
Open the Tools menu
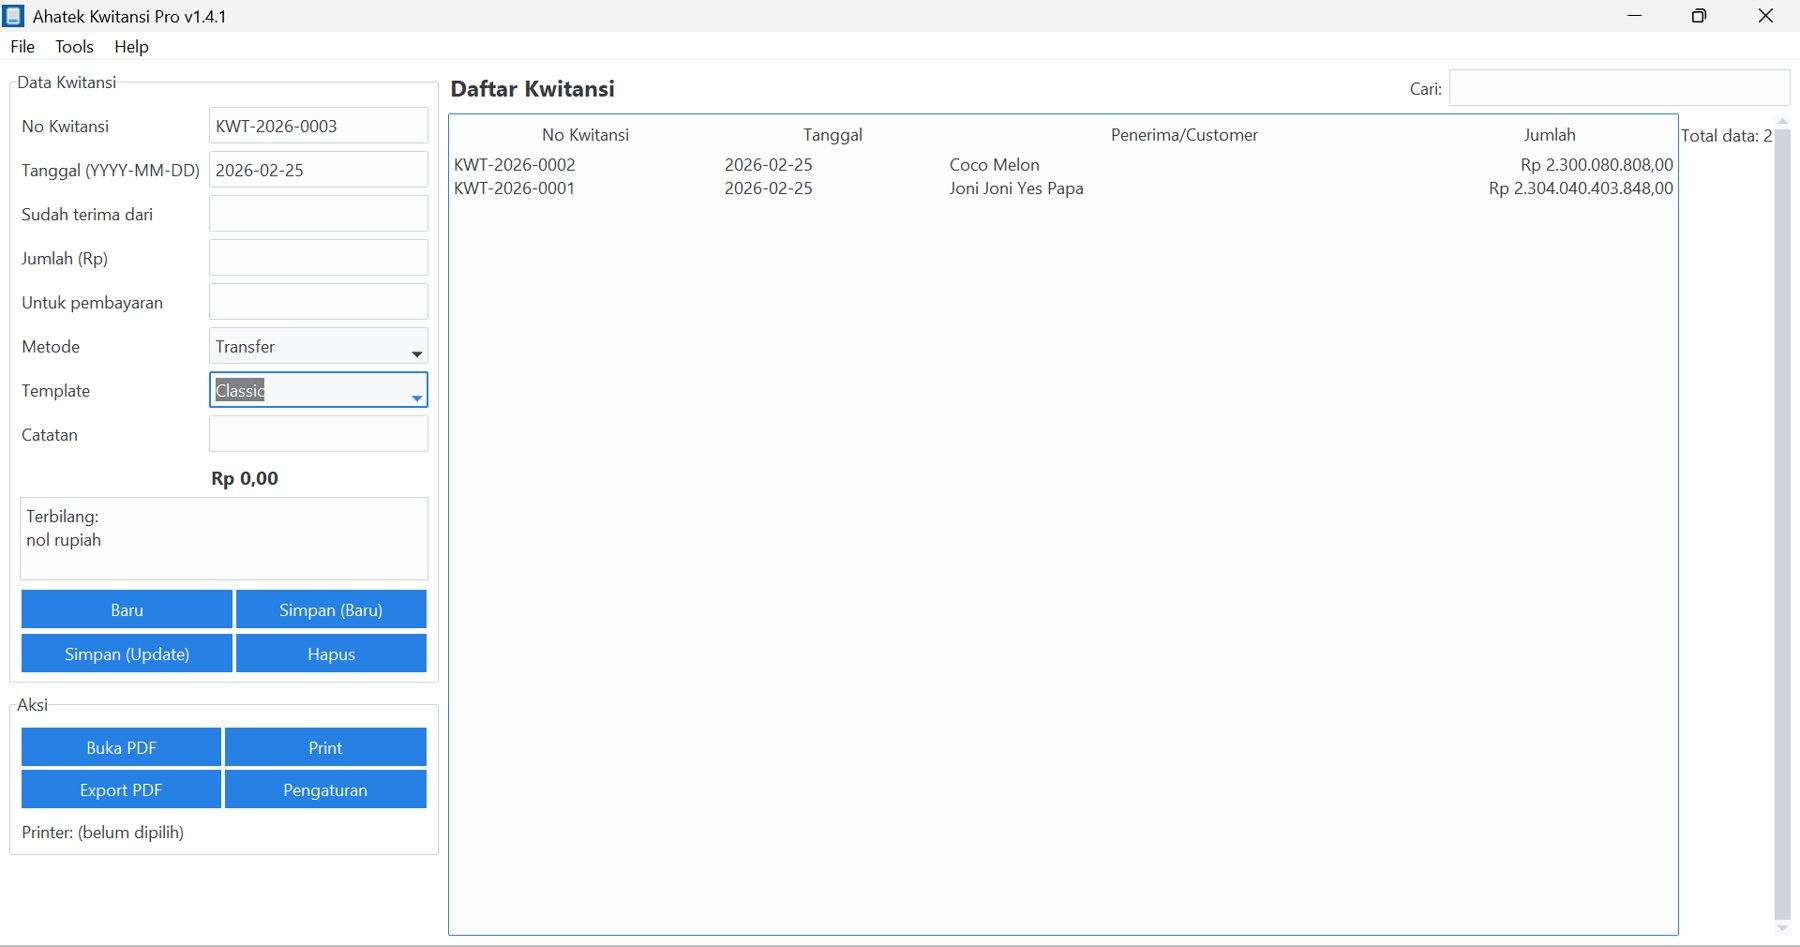[x=74, y=46]
